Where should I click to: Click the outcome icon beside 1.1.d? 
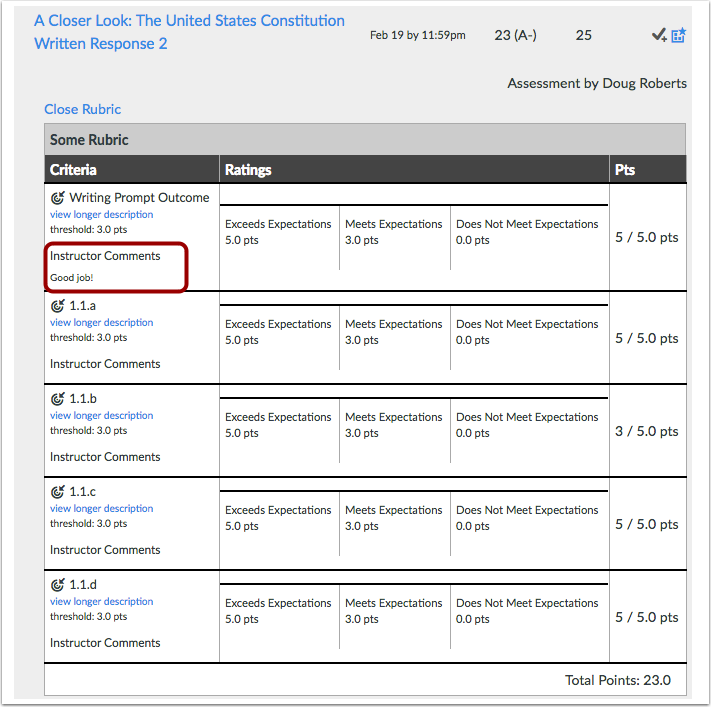58,585
